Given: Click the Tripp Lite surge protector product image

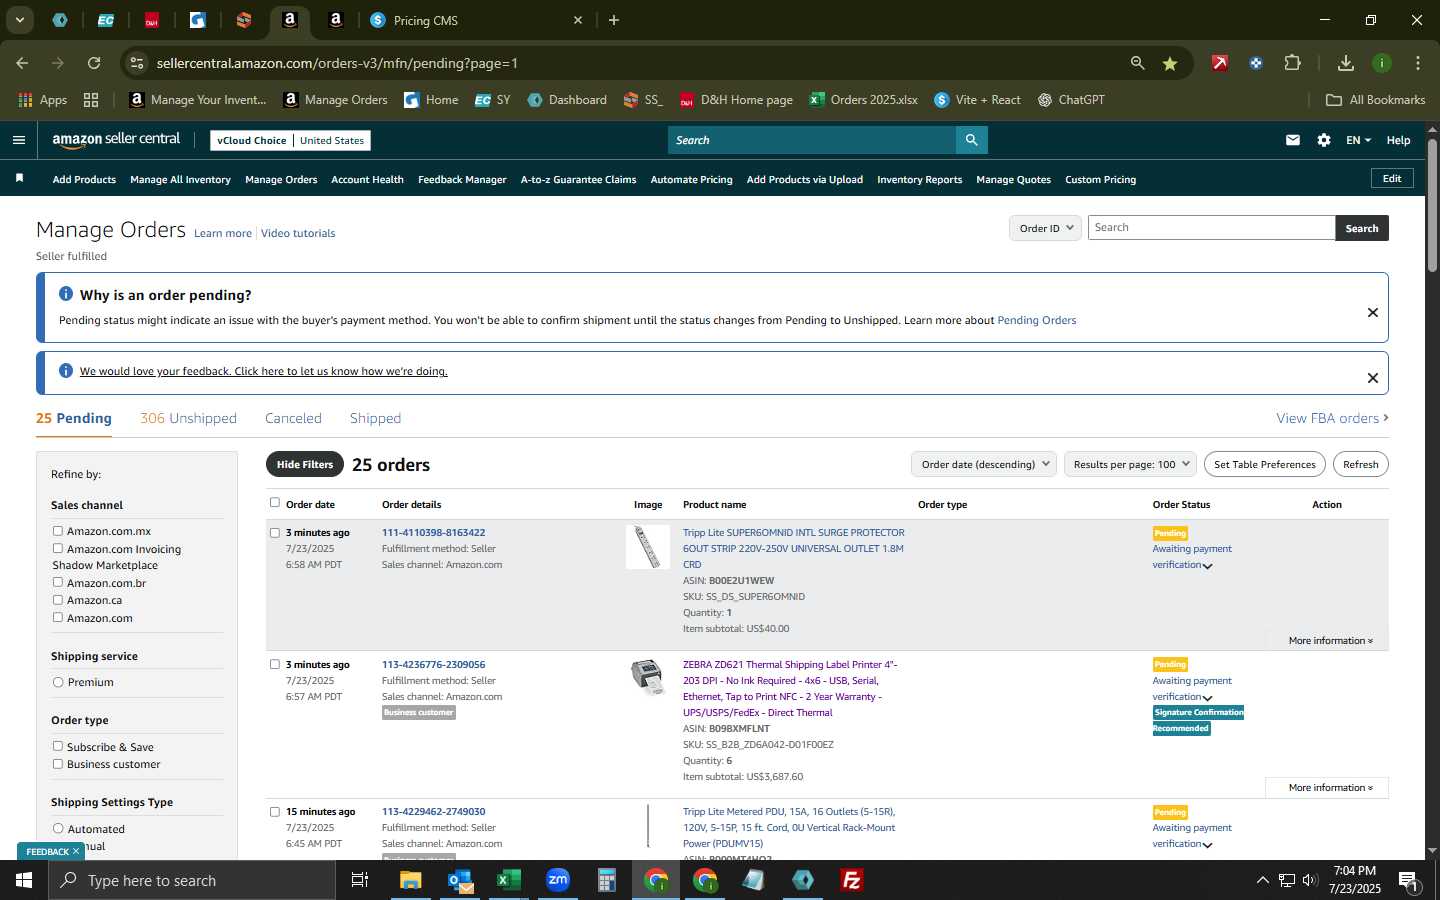Looking at the screenshot, I should [x=648, y=547].
